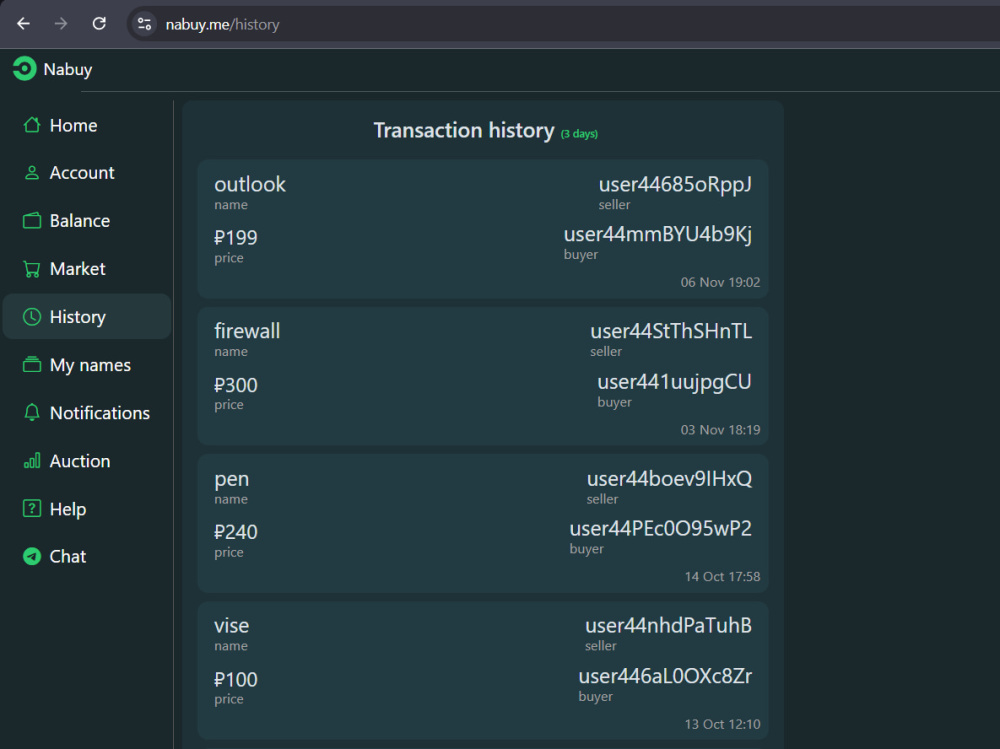The height and width of the screenshot is (749, 1000).
Task: Select History in the sidebar
Action: 87,316
